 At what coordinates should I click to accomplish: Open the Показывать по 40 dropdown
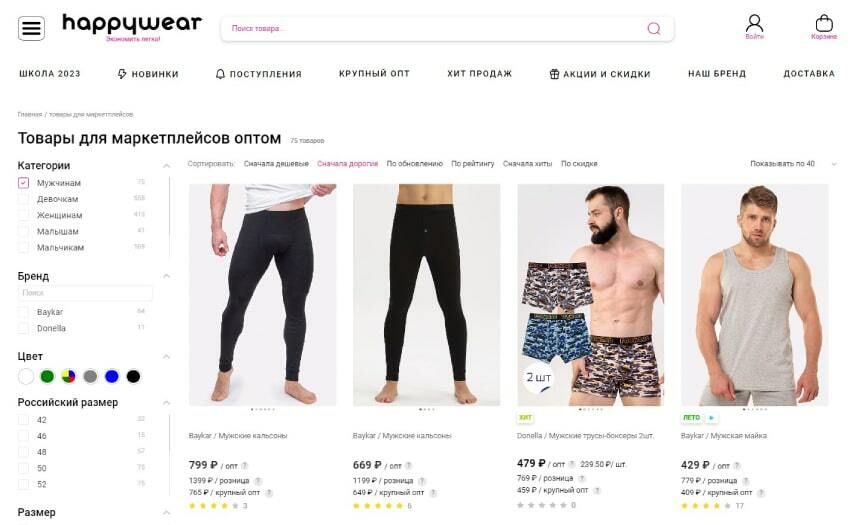(x=793, y=164)
